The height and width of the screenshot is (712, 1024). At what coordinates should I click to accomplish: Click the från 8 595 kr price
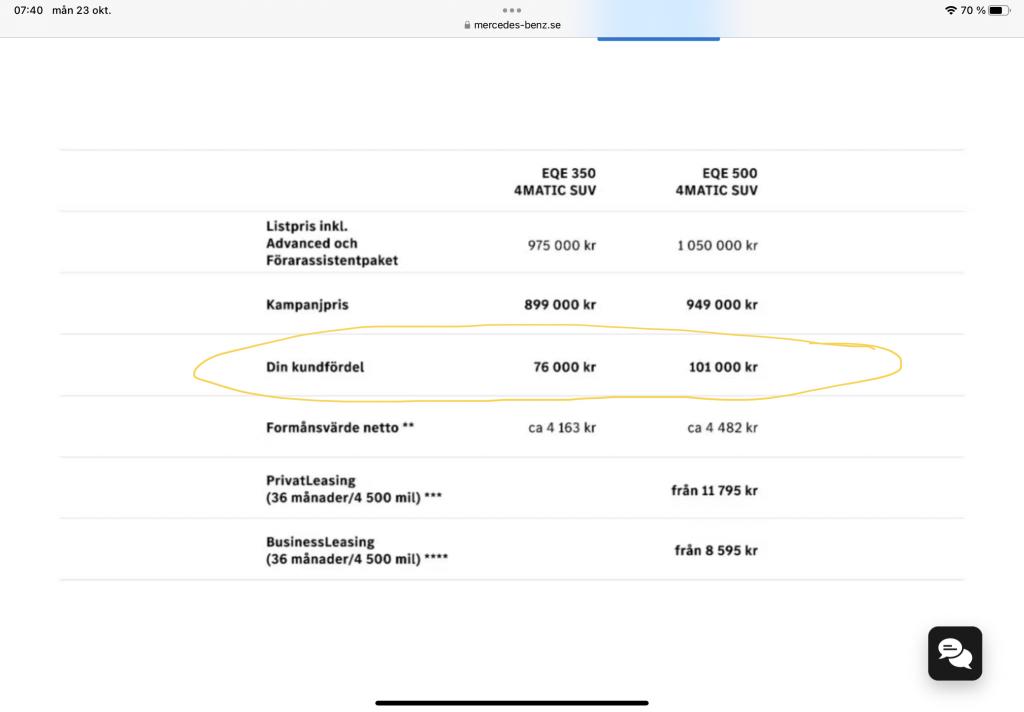716,551
